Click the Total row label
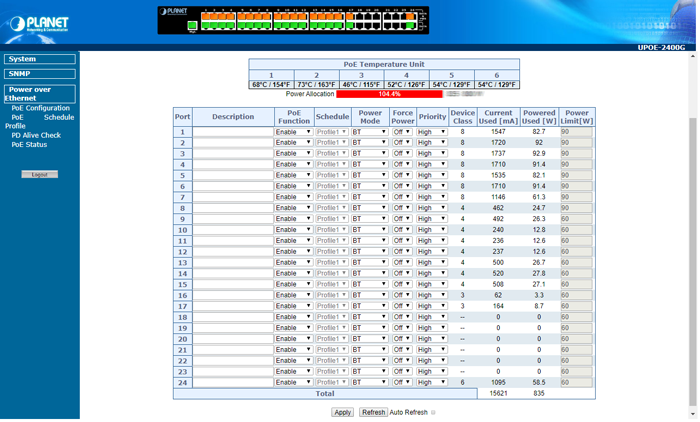 click(325, 394)
